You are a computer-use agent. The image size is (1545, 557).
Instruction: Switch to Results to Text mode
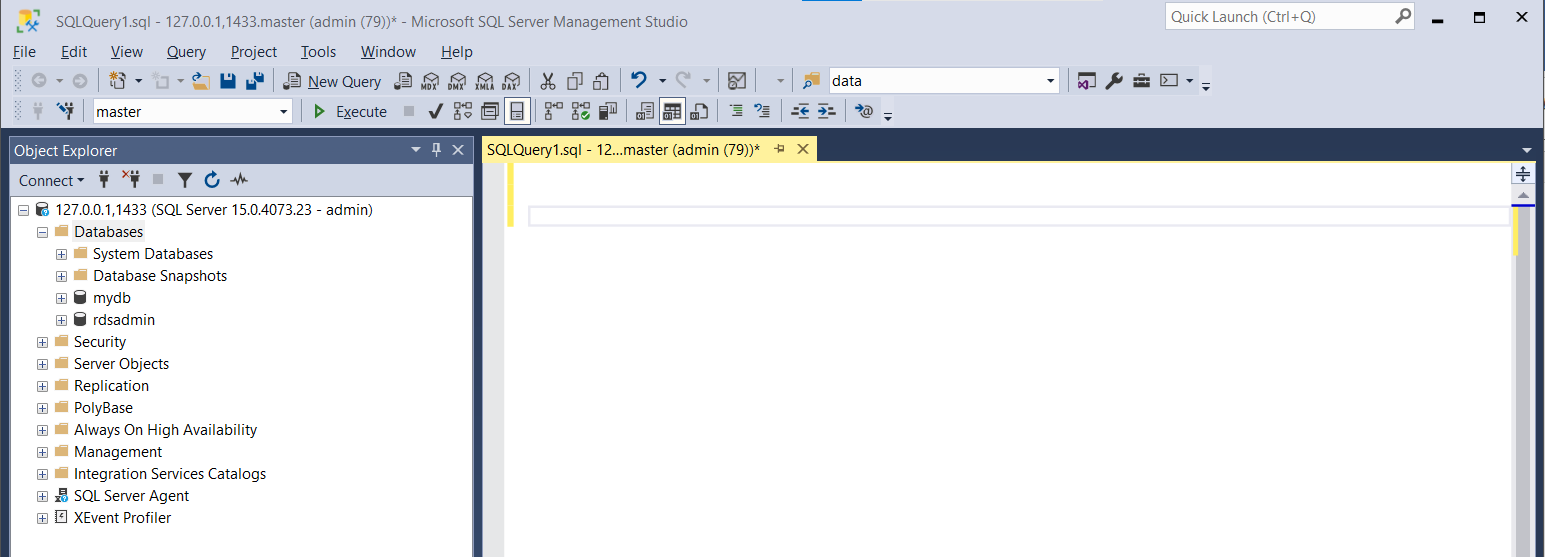pos(645,111)
